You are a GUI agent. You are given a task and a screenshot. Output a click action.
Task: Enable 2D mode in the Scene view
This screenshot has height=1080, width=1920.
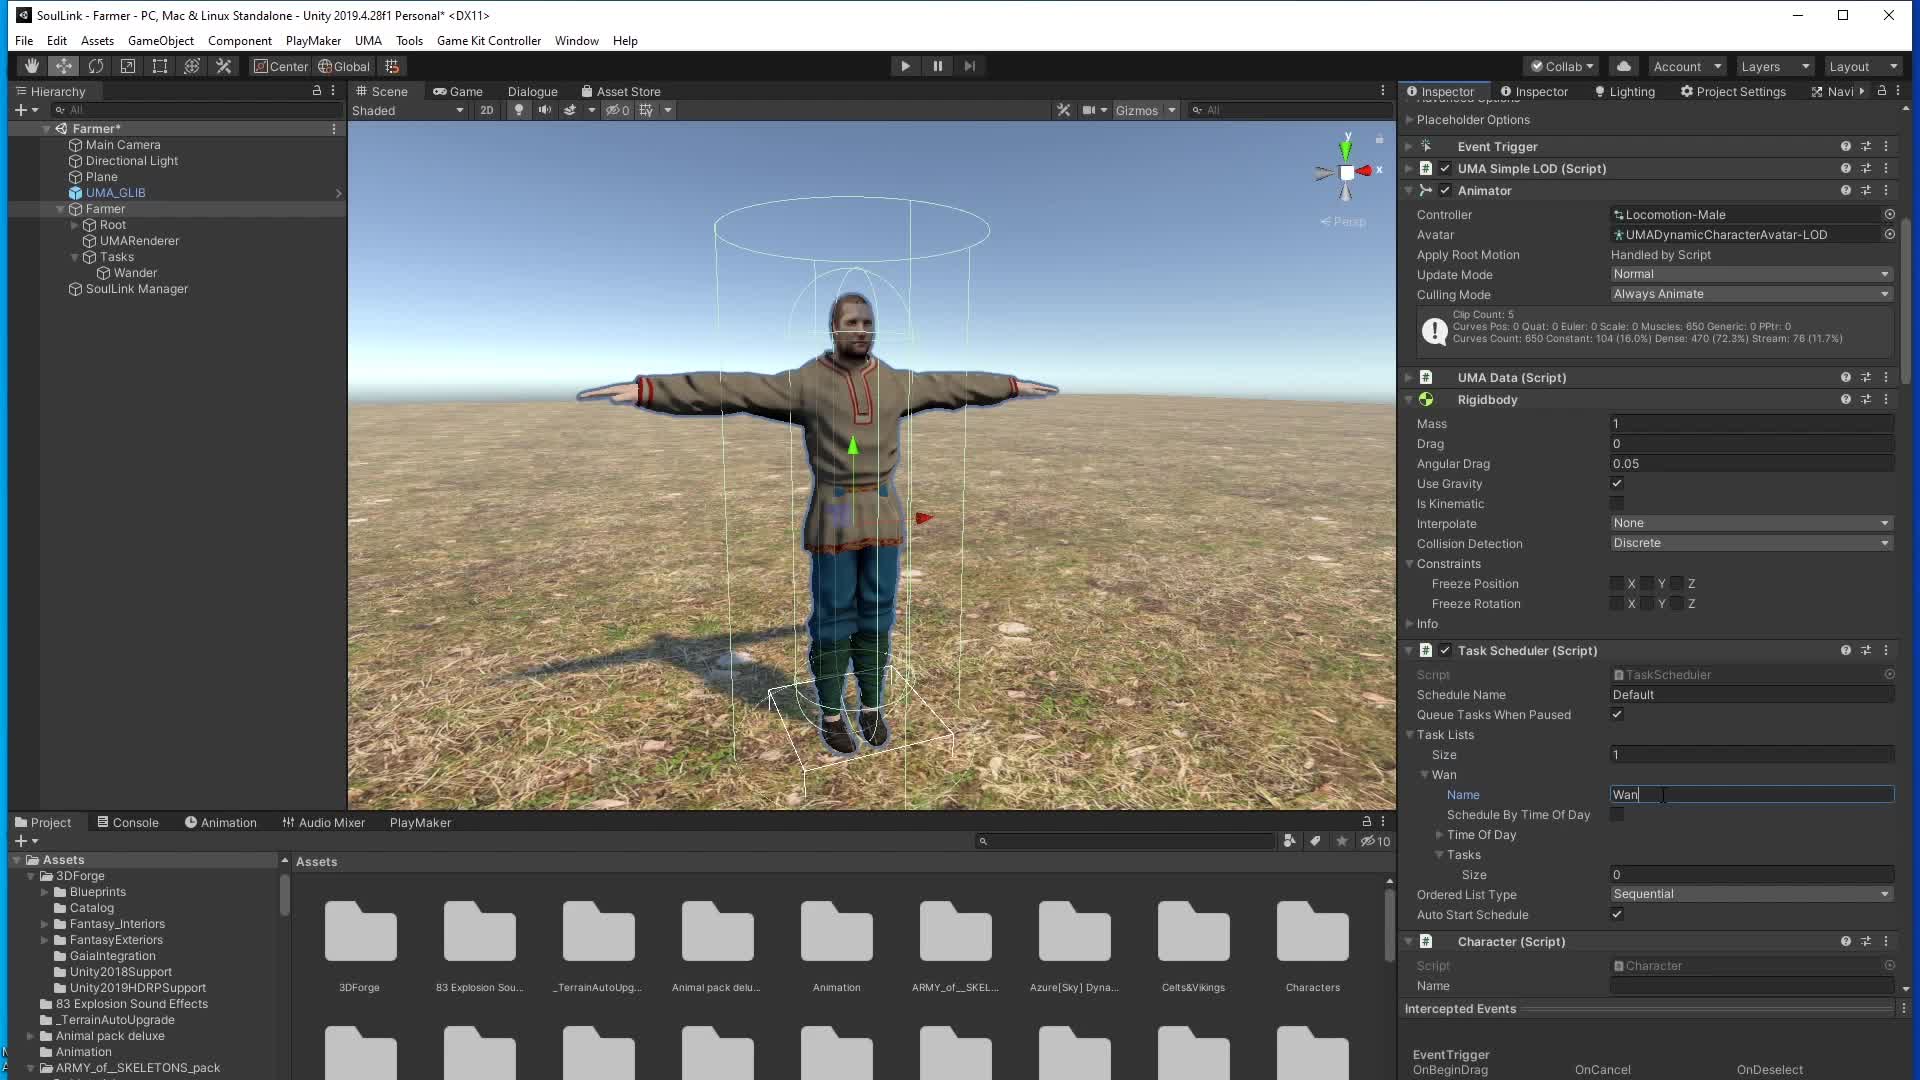(x=487, y=110)
